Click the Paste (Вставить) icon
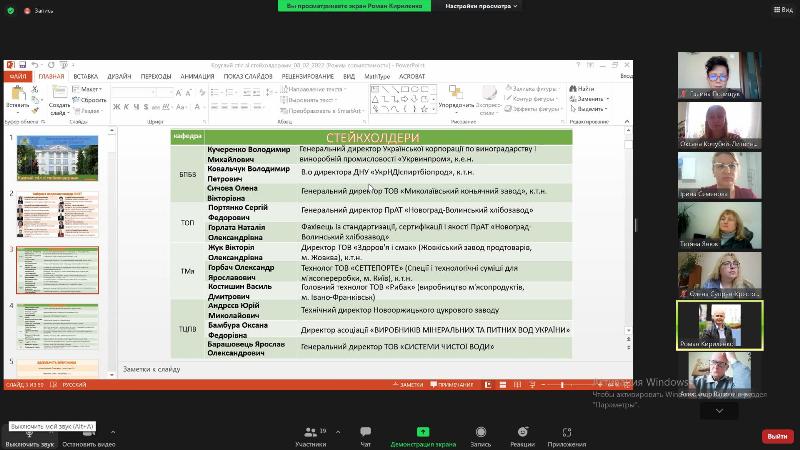The image size is (800, 450). tap(18, 93)
